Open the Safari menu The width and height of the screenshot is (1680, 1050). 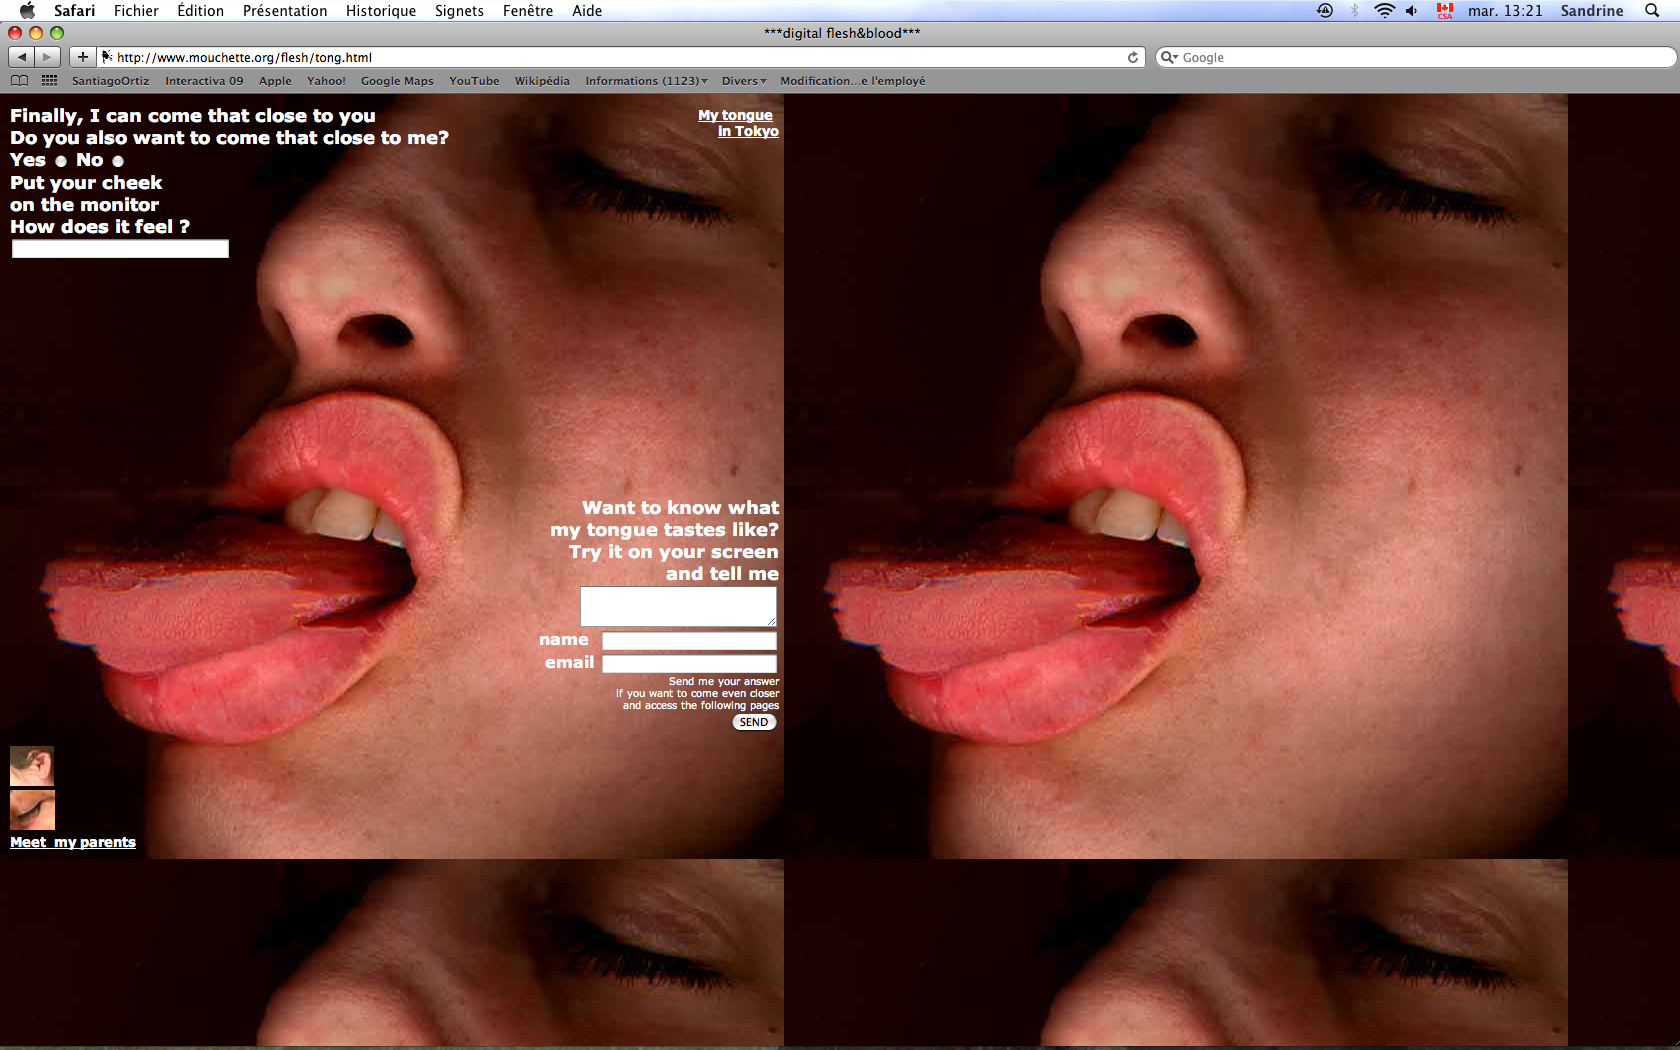click(x=75, y=11)
